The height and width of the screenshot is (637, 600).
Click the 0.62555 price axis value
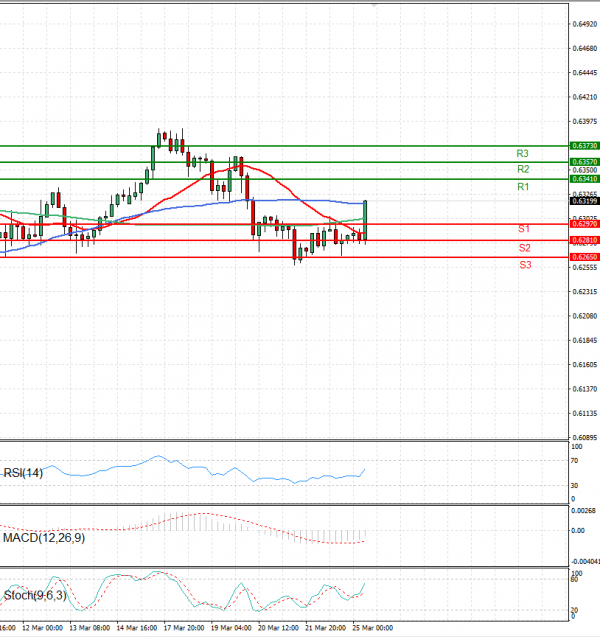tap(585, 267)
